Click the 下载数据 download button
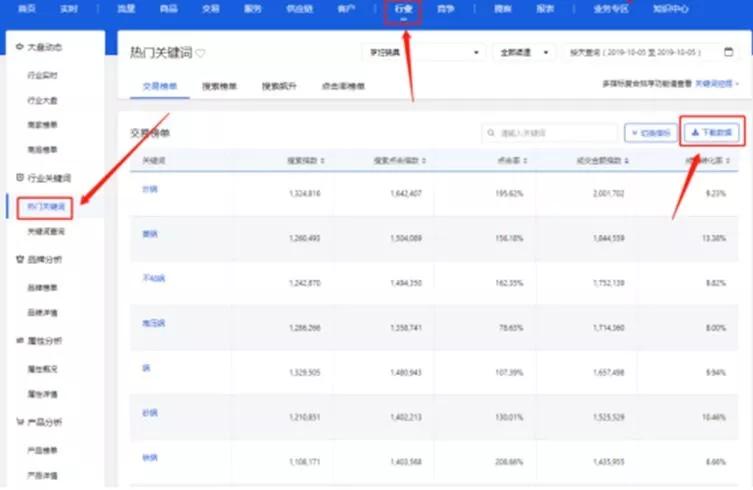The width and height of the screenshot is (753, 490). click(x=712, y=132)
